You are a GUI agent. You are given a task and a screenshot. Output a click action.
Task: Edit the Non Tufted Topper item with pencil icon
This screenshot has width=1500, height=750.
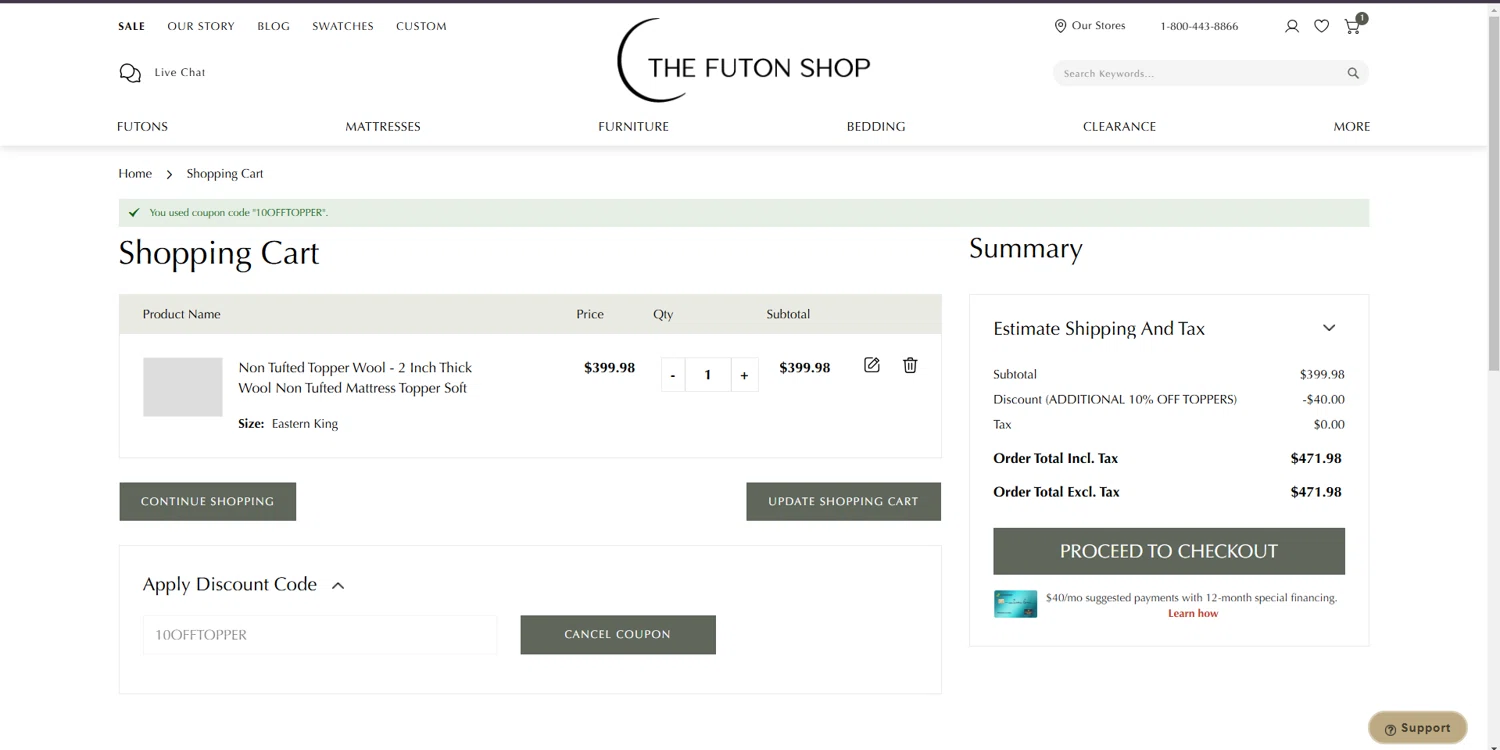coord(872,365)
